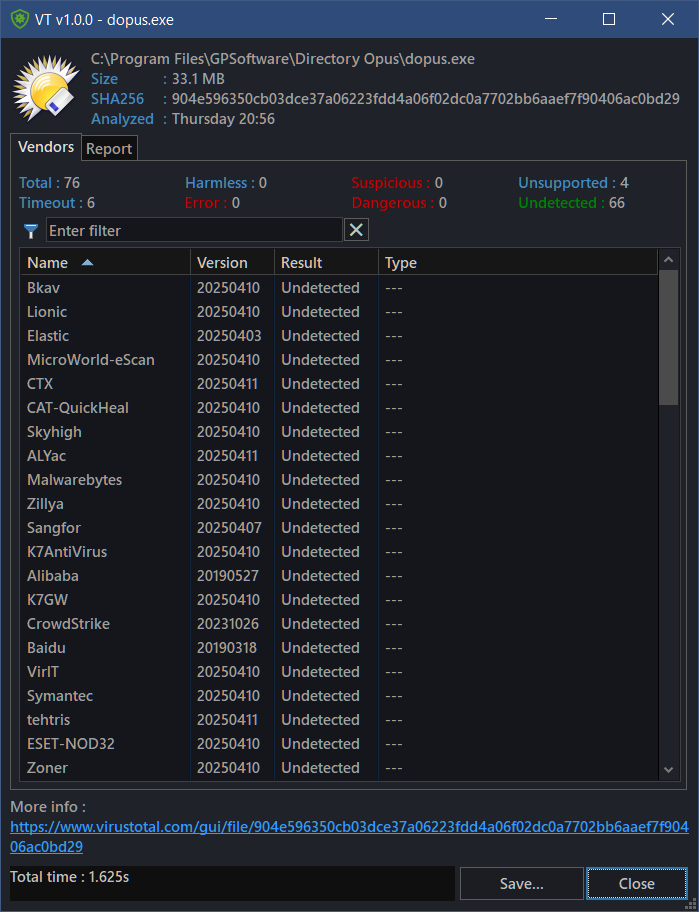Screen dimensions: 699x912
Task: Open the VirusTotal report link
Action: 349,836
